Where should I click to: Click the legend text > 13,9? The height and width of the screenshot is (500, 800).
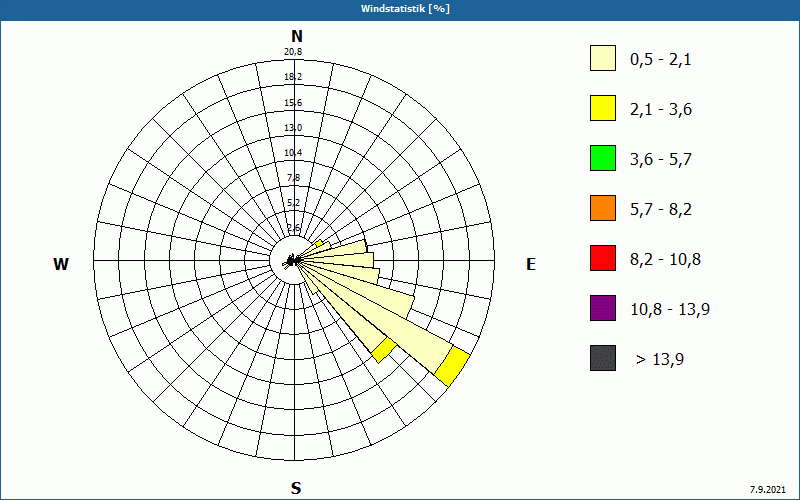click(x=660, y=360)
